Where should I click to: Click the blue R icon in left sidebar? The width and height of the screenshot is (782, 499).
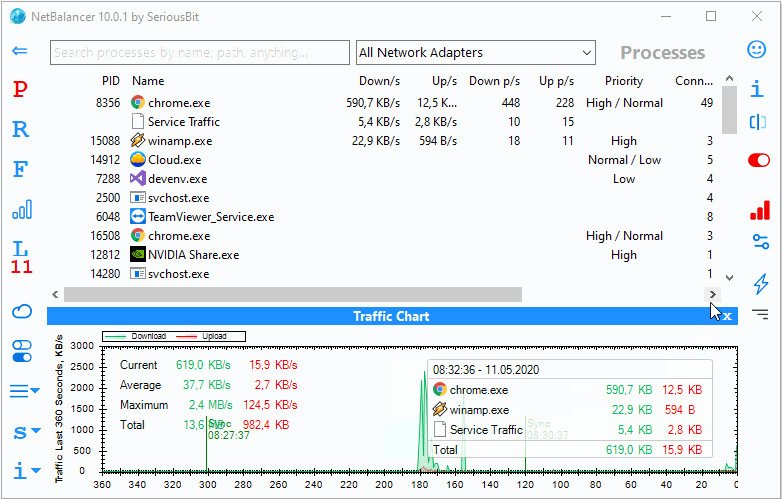click(x=20, y=129)
